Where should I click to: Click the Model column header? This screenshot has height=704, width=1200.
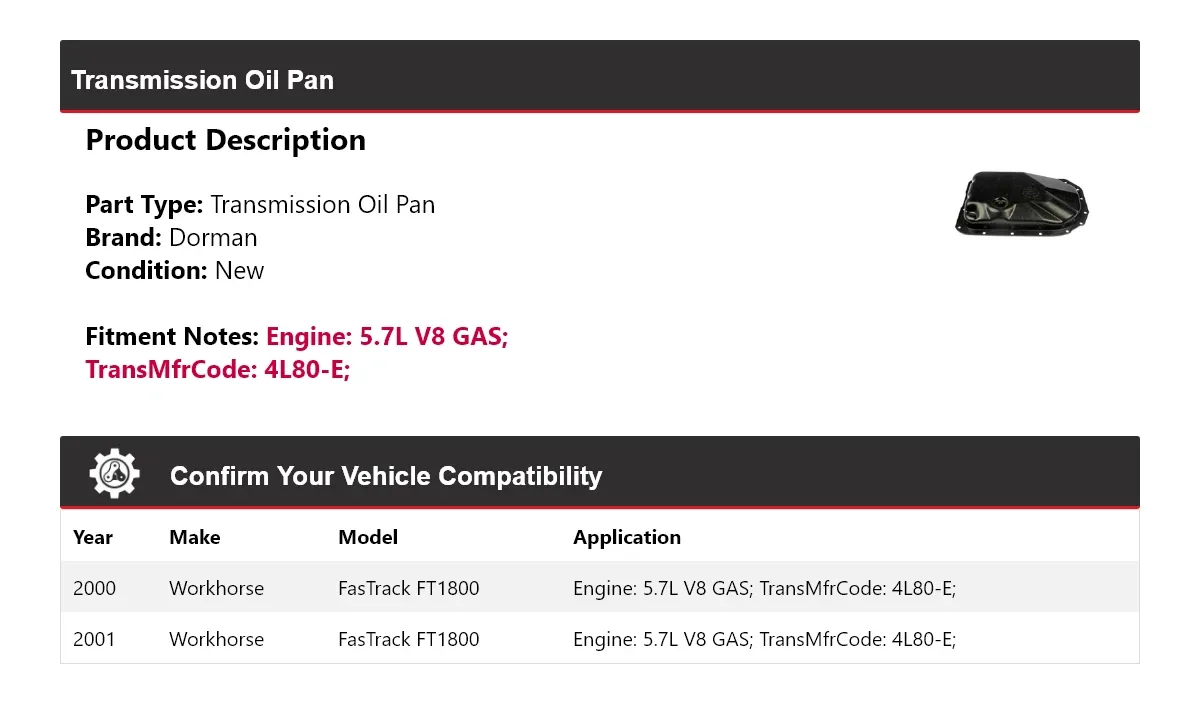point(368,537)
